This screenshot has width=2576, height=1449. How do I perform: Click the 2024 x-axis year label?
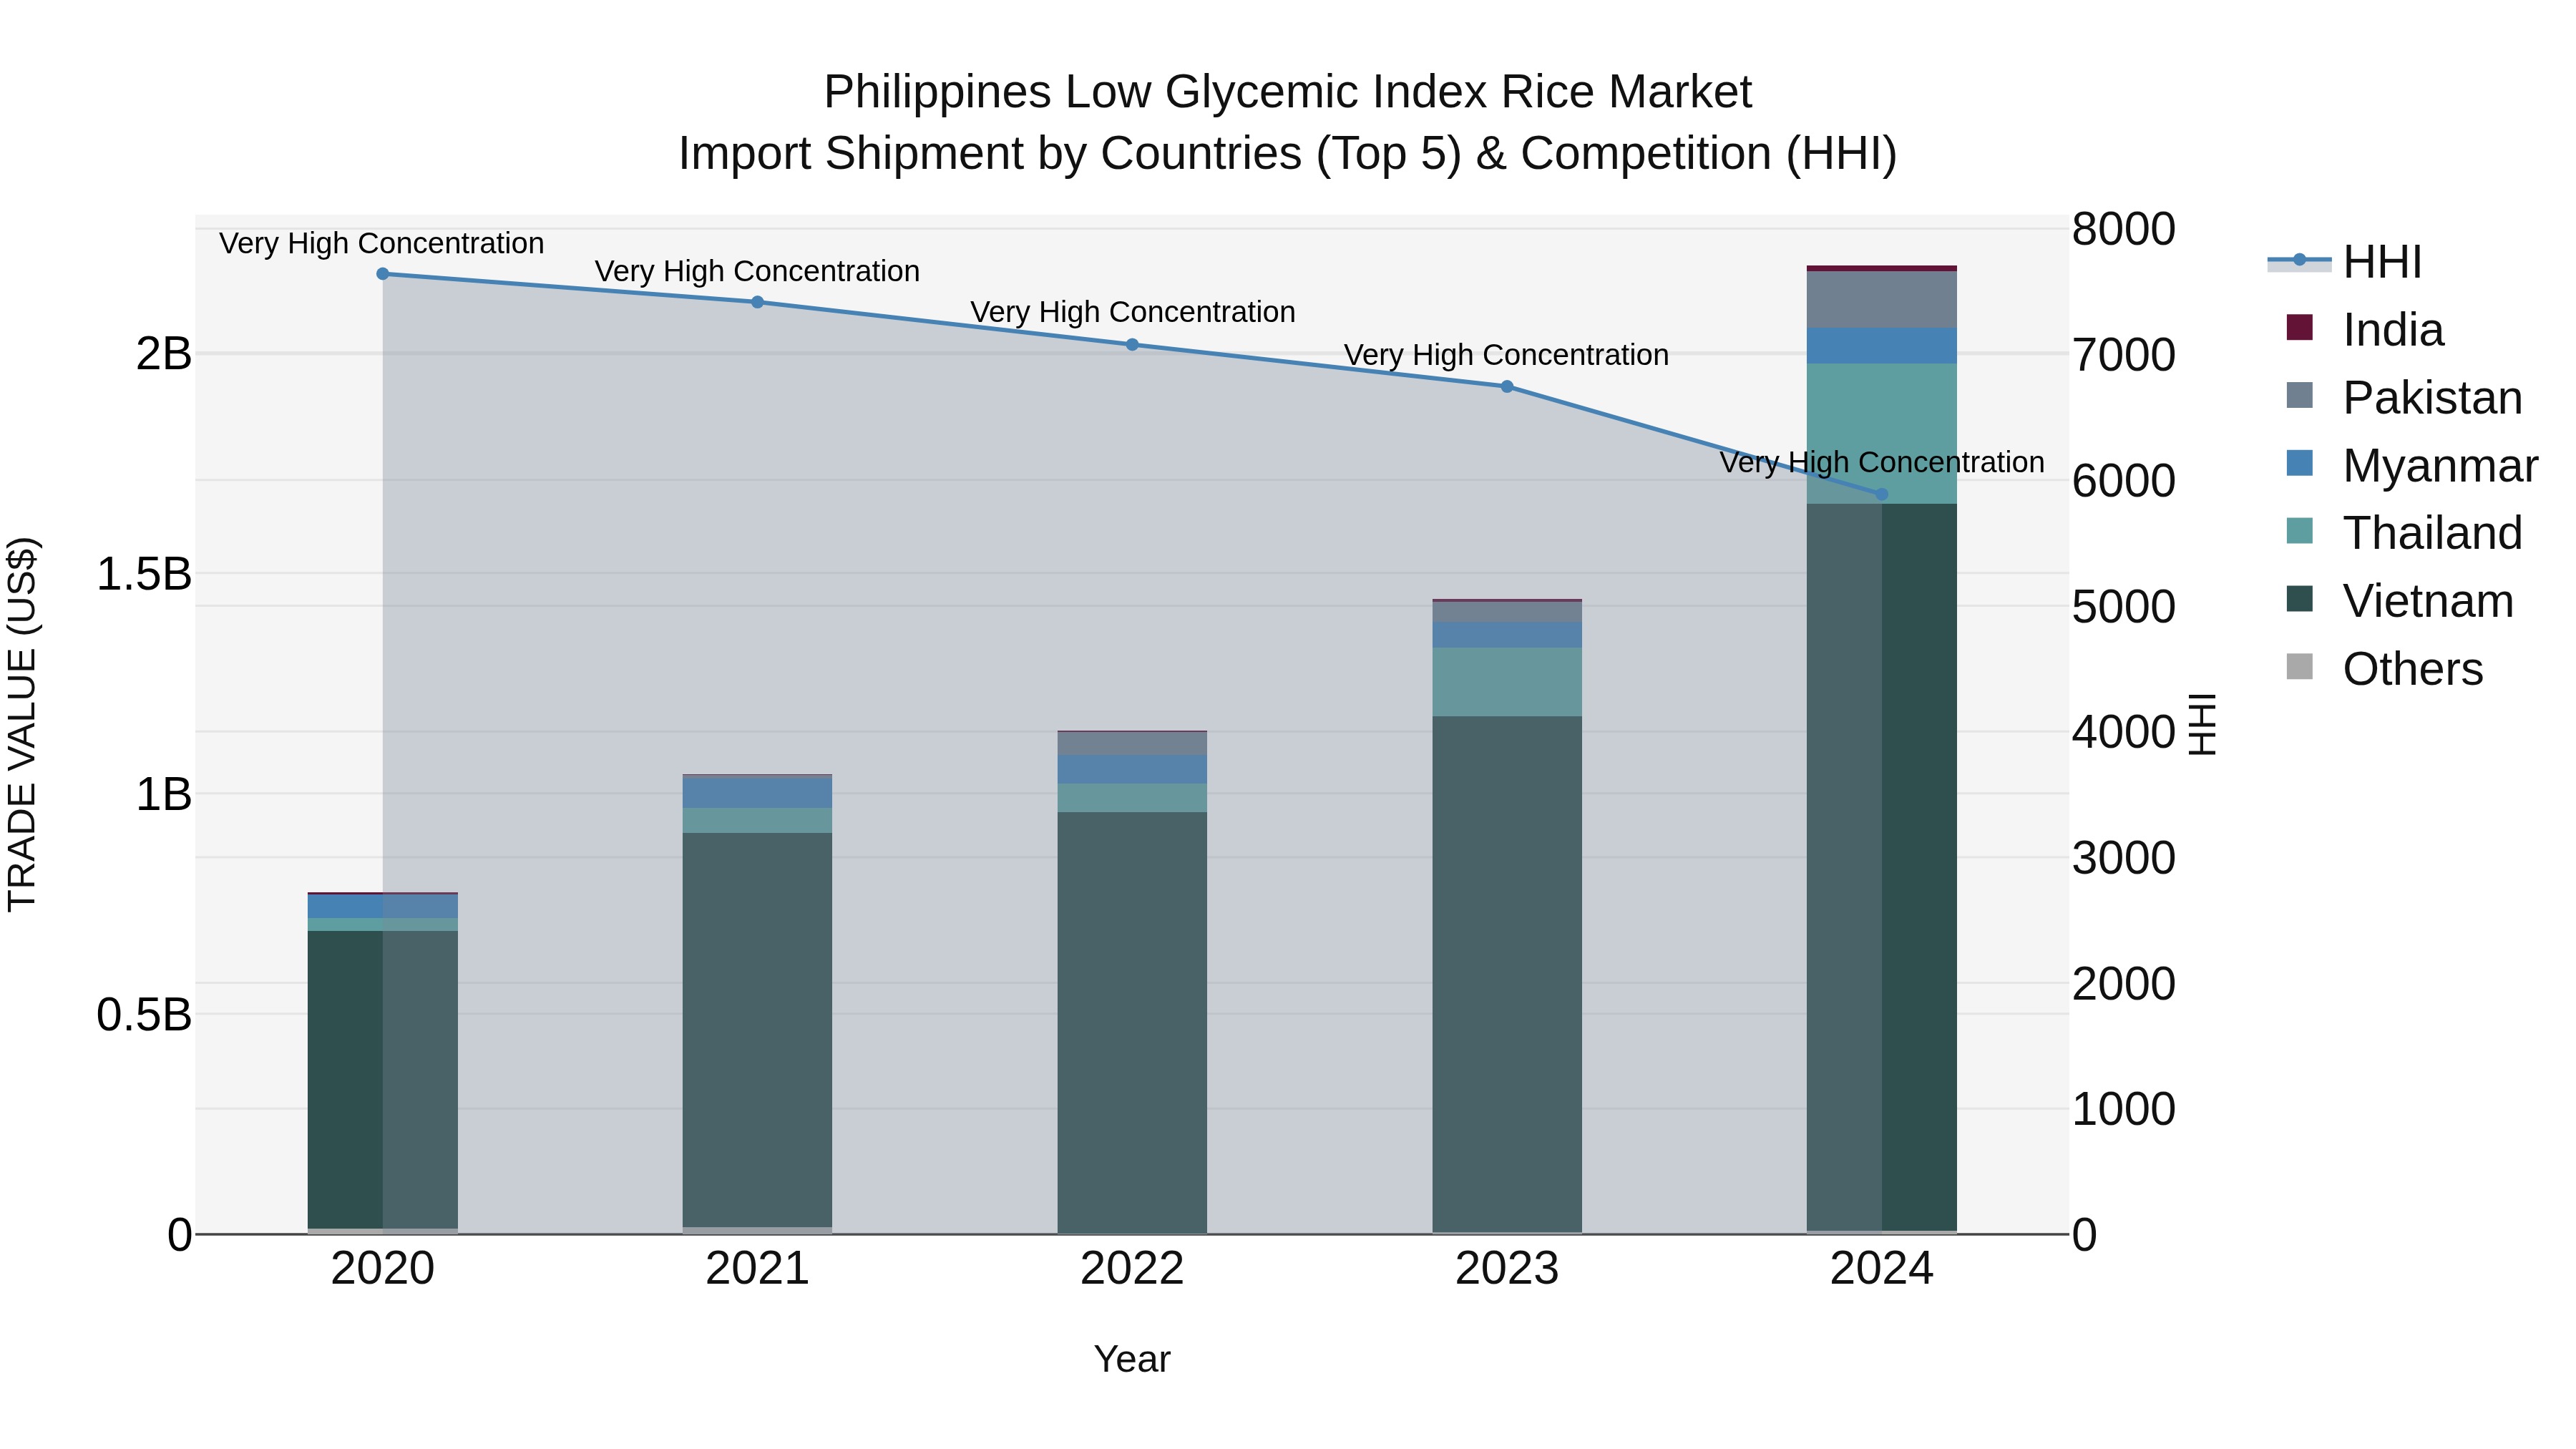click(x=1881, y=1269)
